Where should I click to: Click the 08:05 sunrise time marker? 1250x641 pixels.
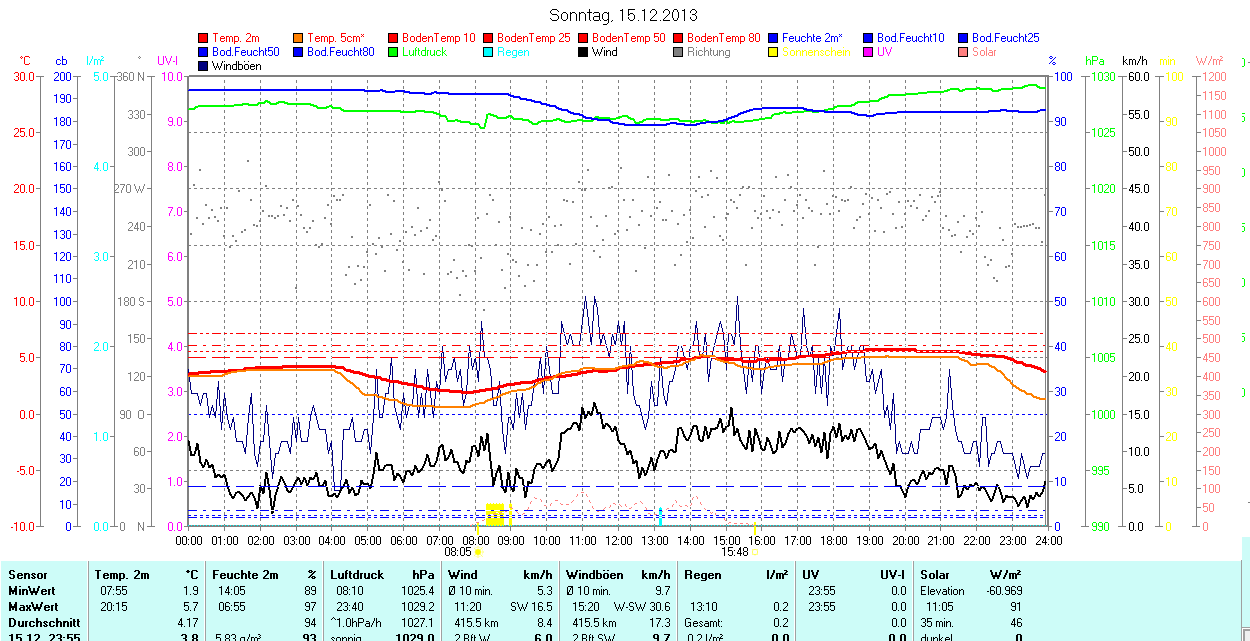[x=458, y=551]
